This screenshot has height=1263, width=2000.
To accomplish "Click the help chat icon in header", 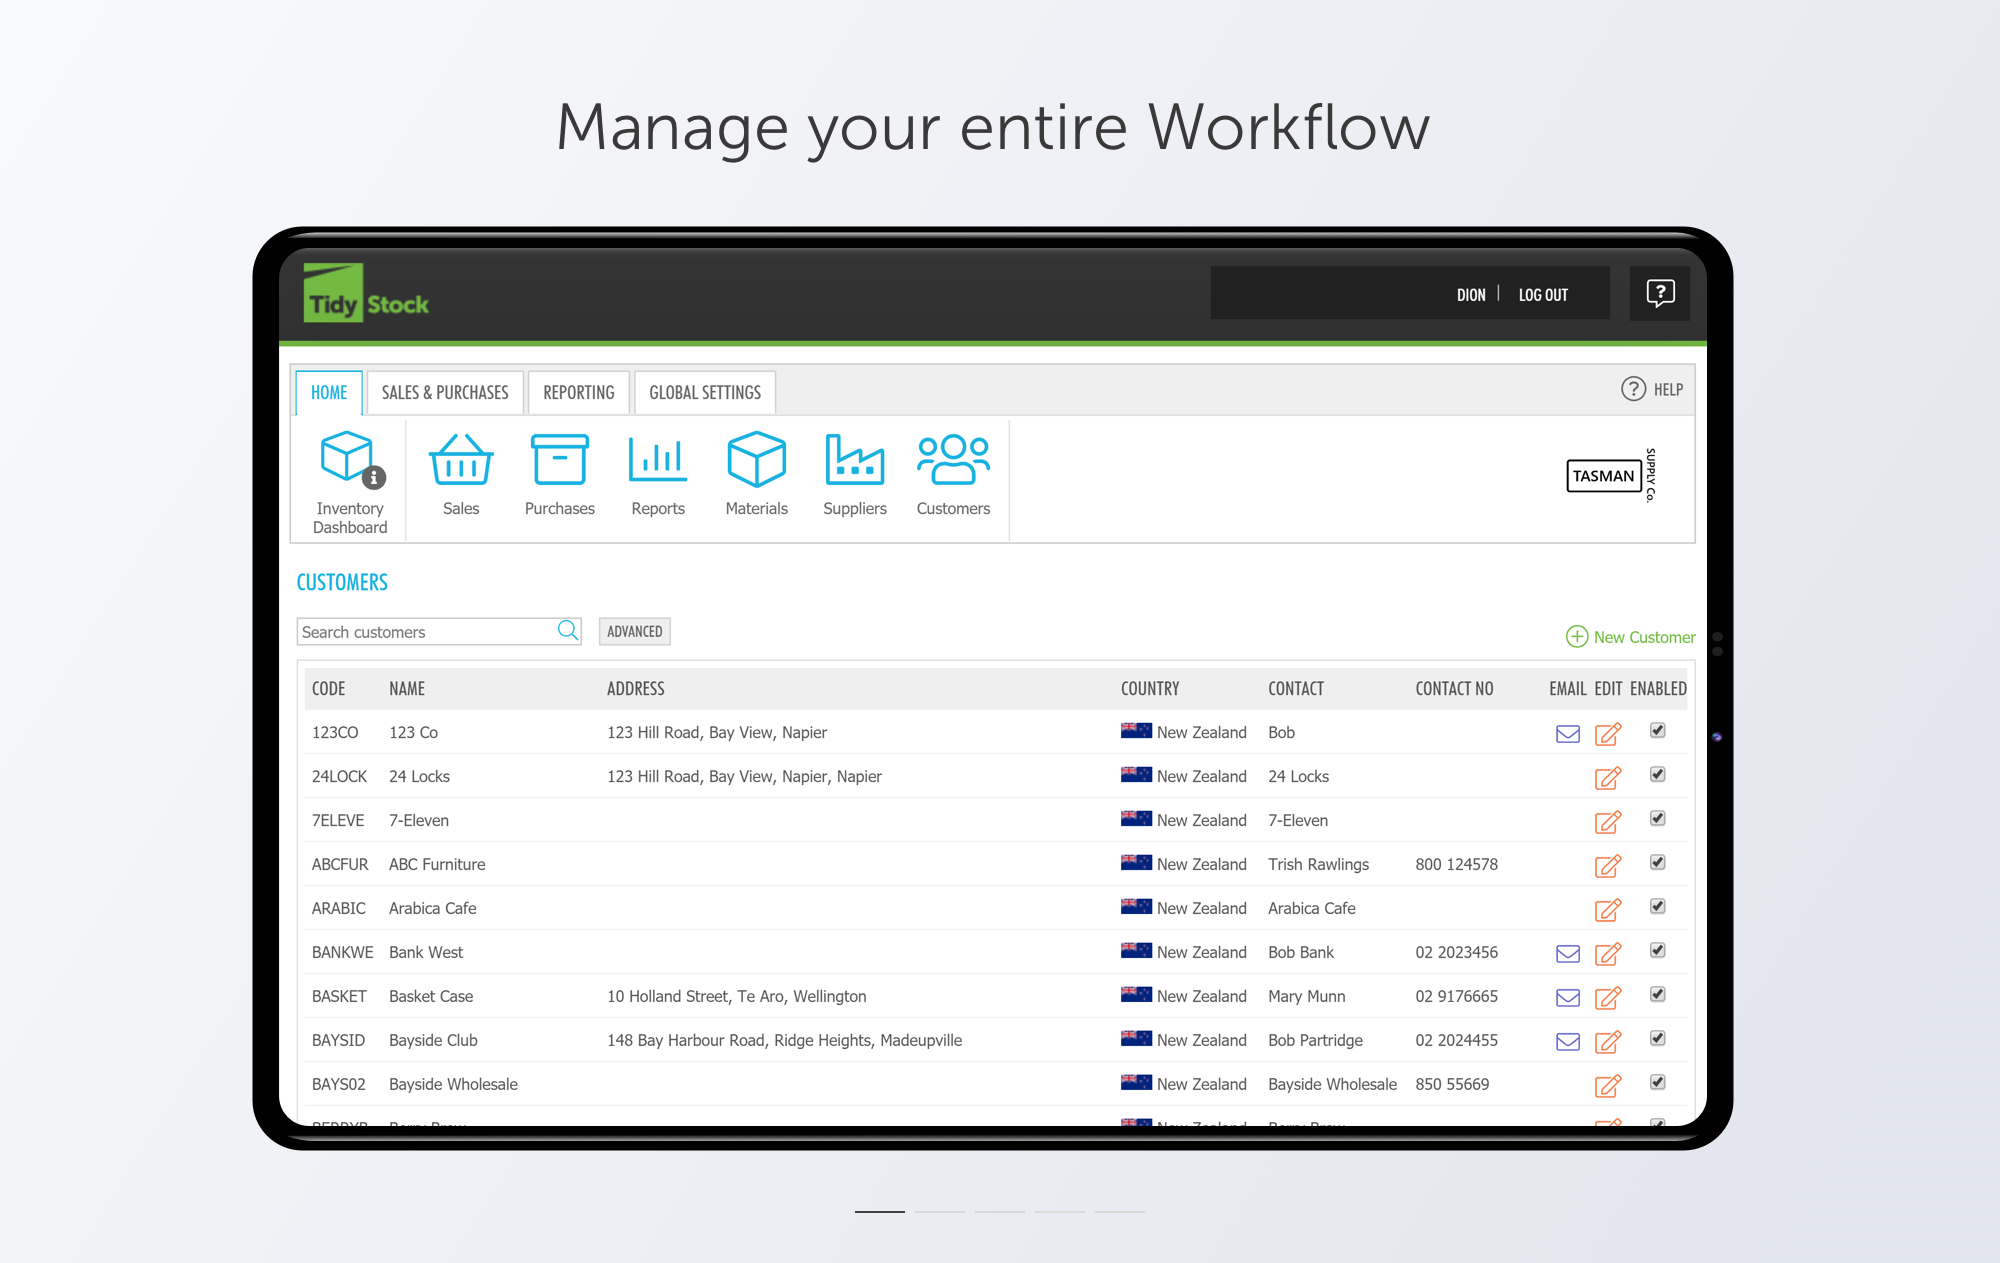I will (1660, 294).
